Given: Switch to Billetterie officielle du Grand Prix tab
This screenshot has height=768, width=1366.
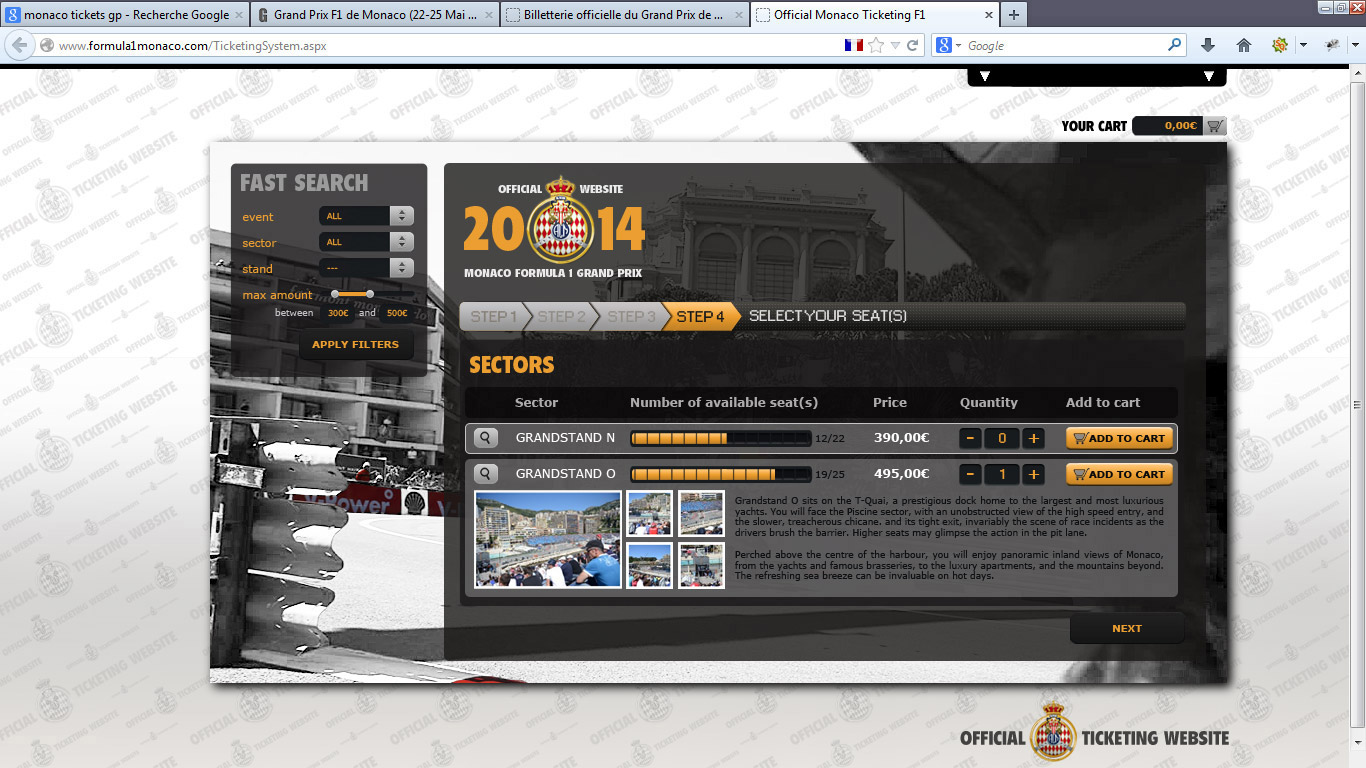Looking at the screenshot, I should tap(625, 15).
